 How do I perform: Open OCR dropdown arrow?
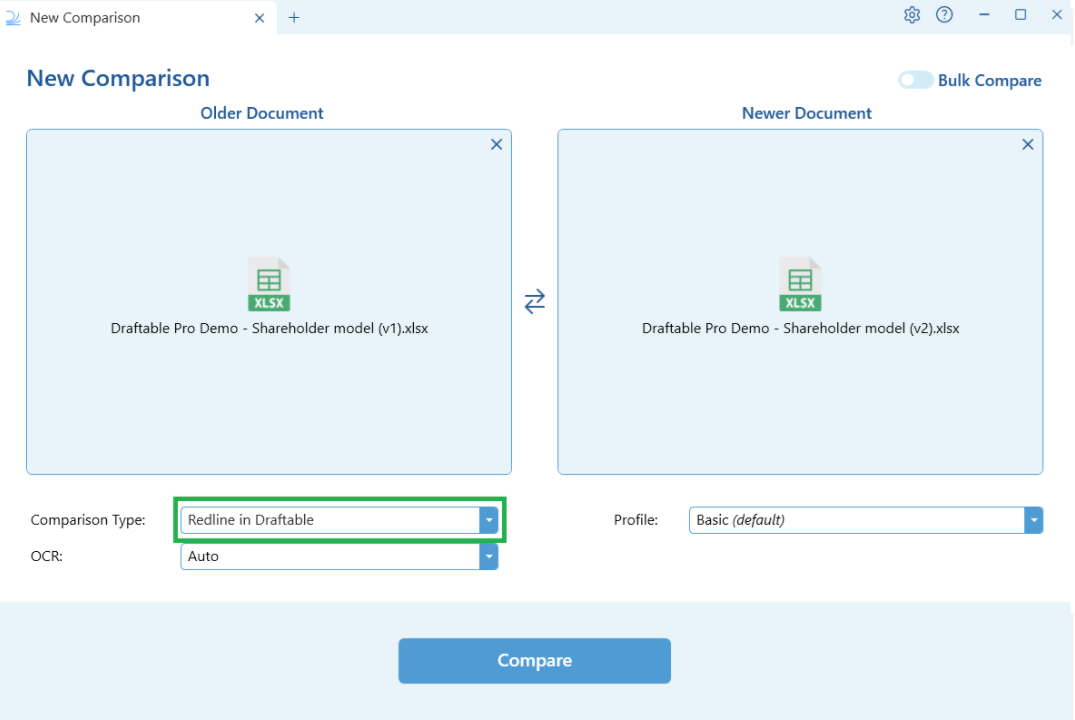(x=489, y=557)
